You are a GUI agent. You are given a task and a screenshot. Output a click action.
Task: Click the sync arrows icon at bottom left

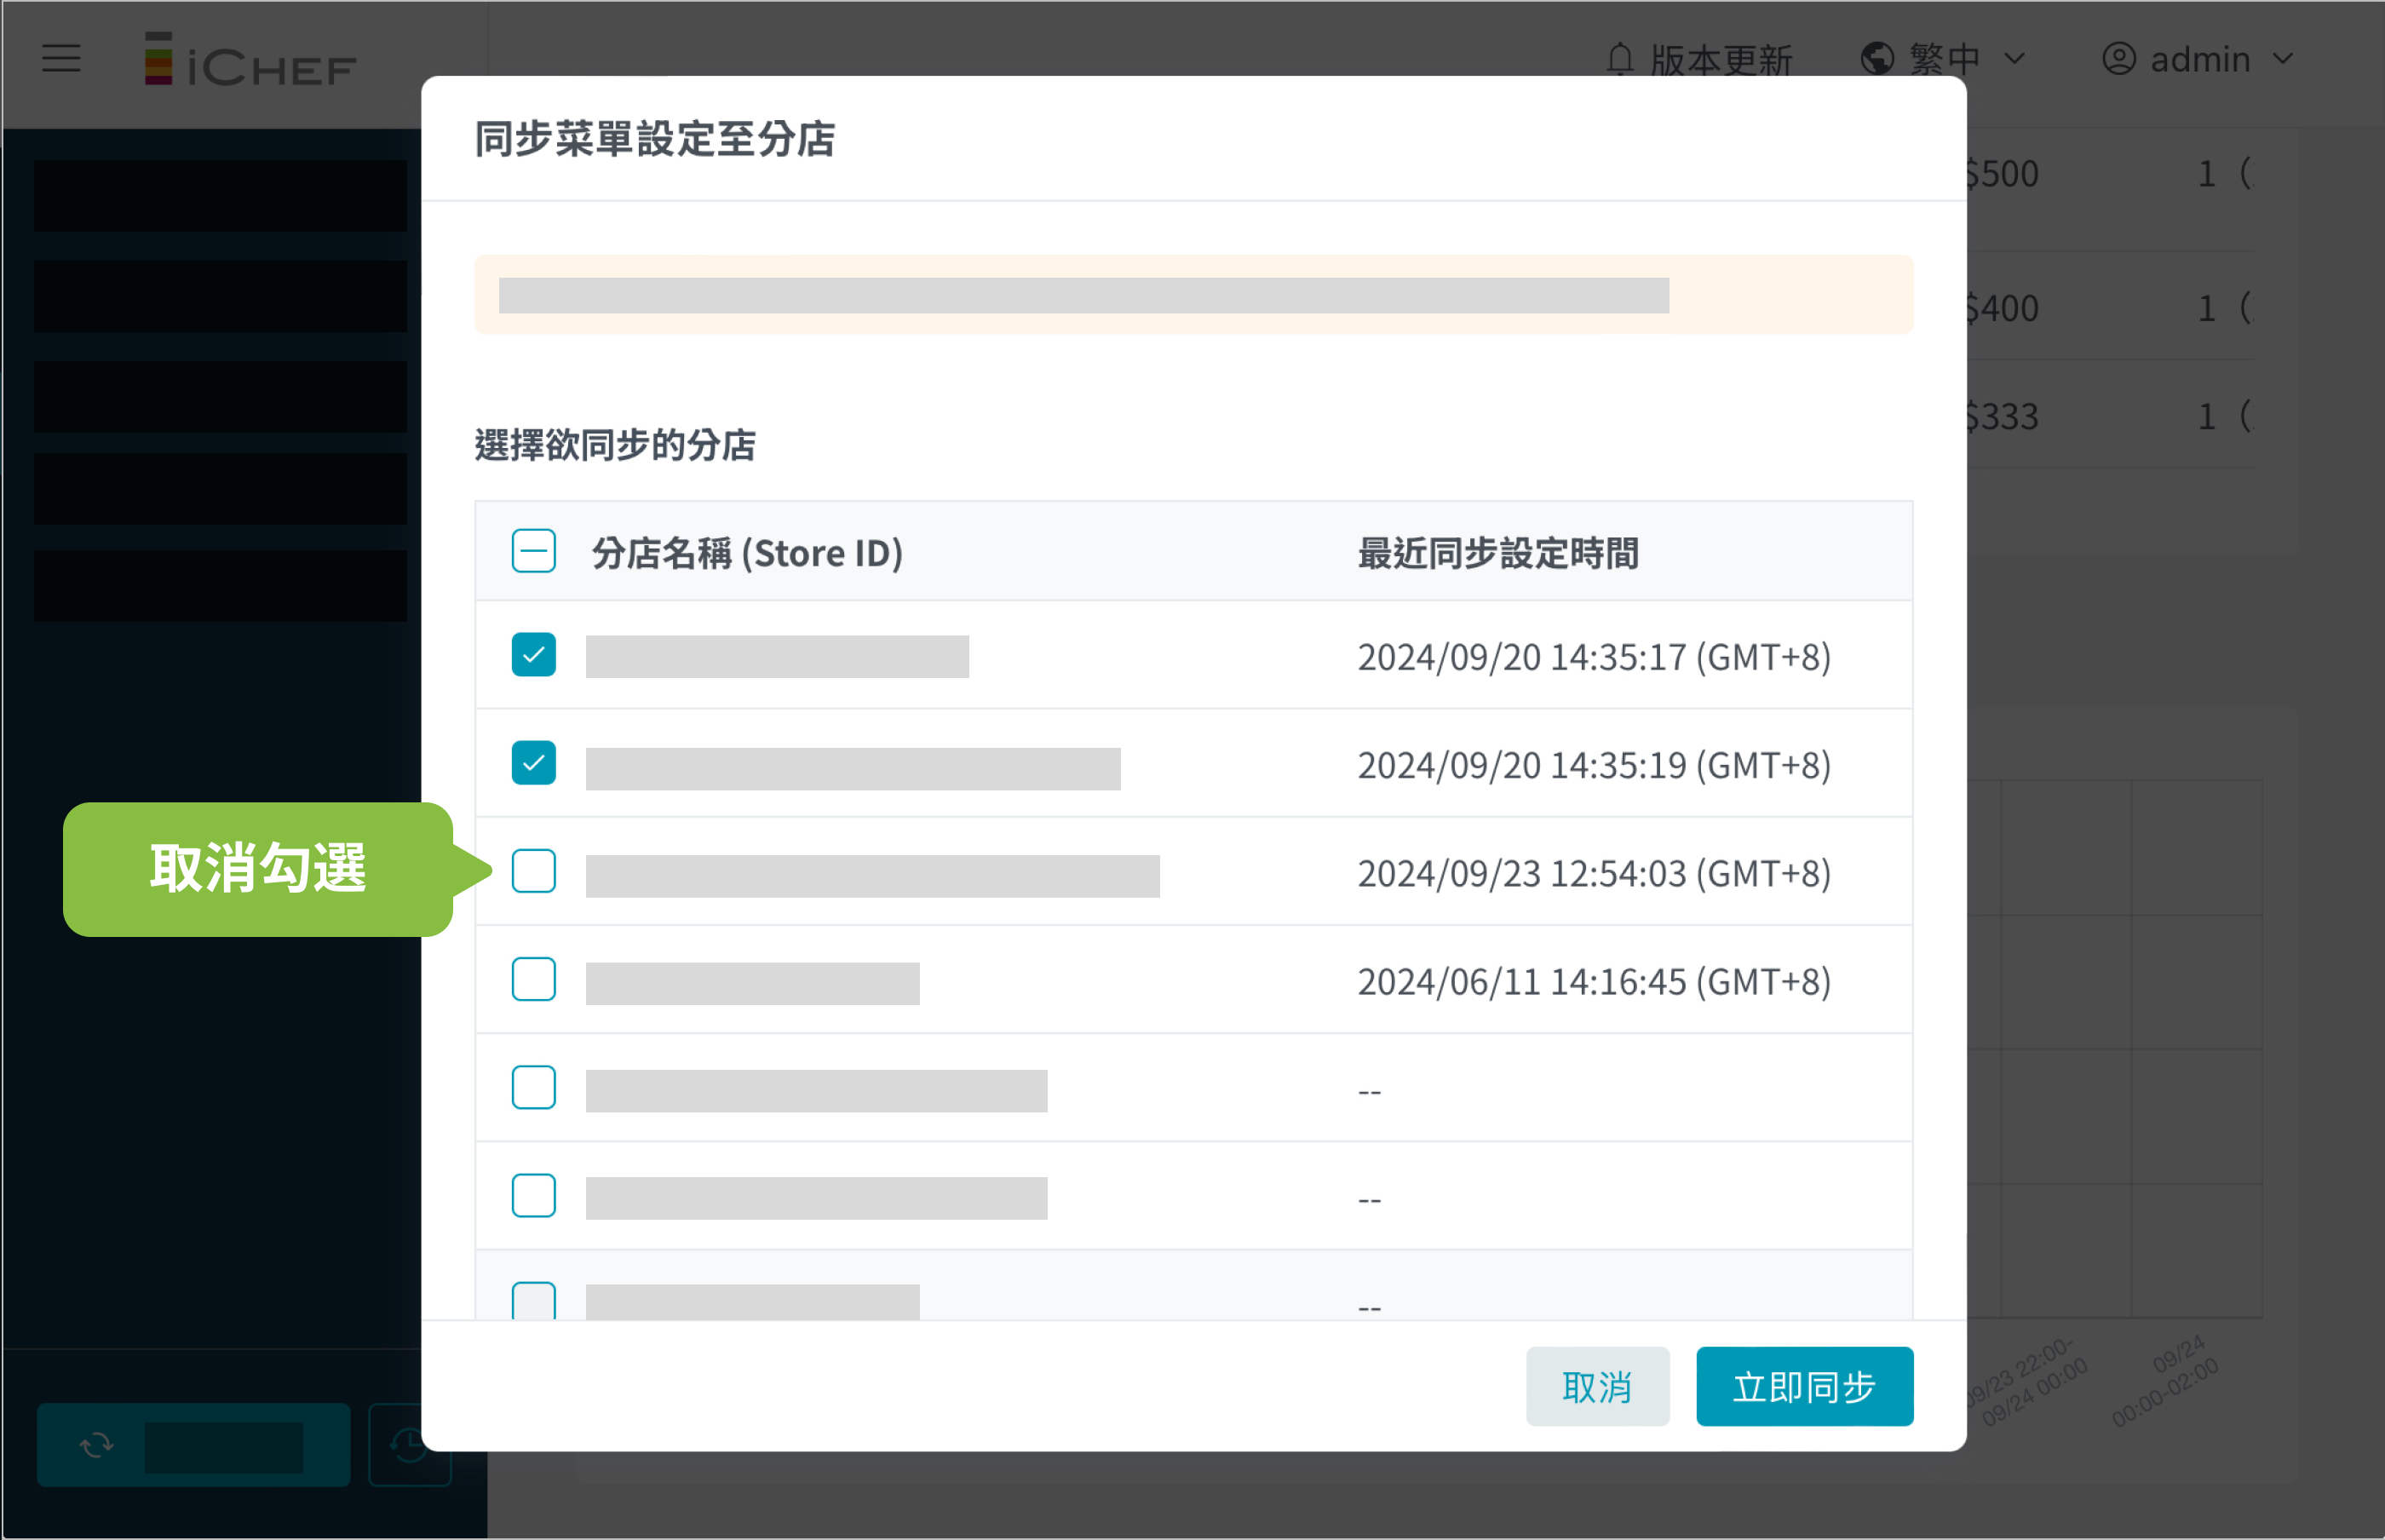[97, 1445]
